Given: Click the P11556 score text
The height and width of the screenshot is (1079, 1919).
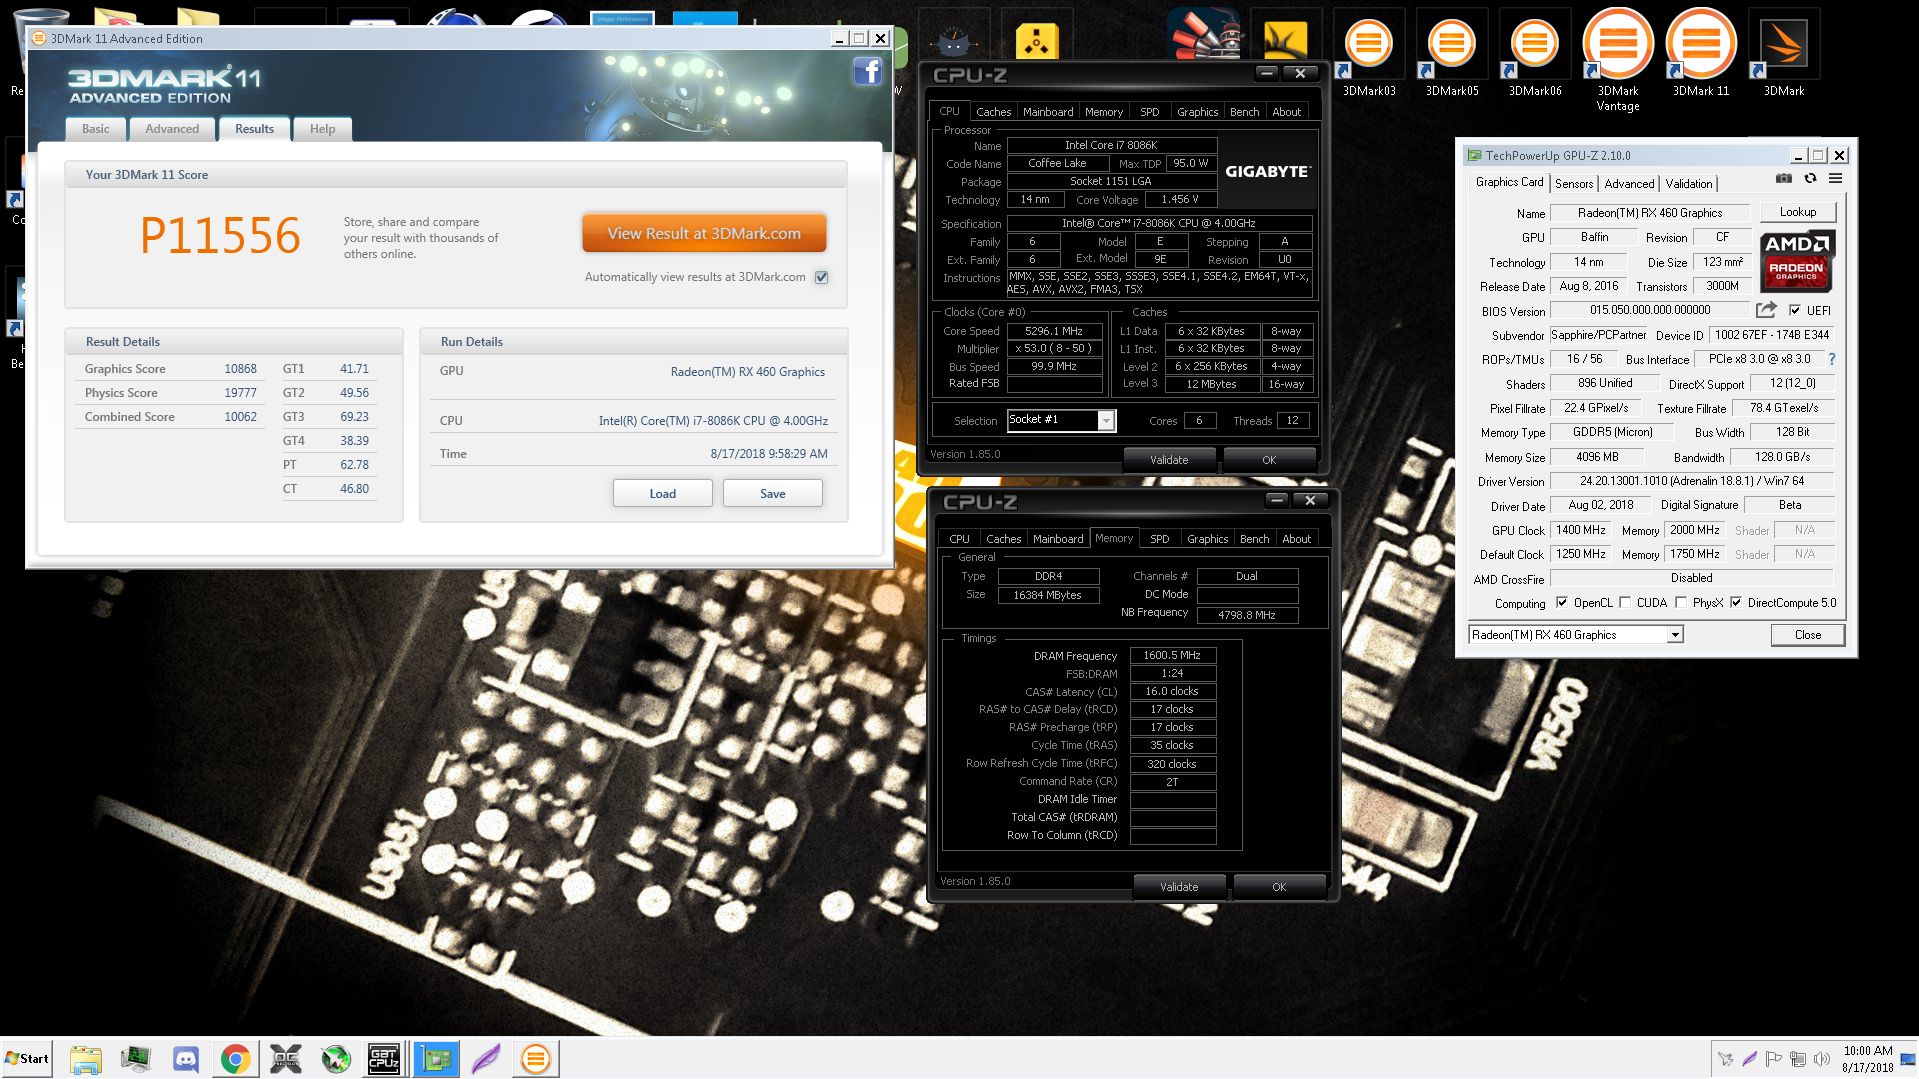Looking at the screenshot, I should (x=220, y=236).
